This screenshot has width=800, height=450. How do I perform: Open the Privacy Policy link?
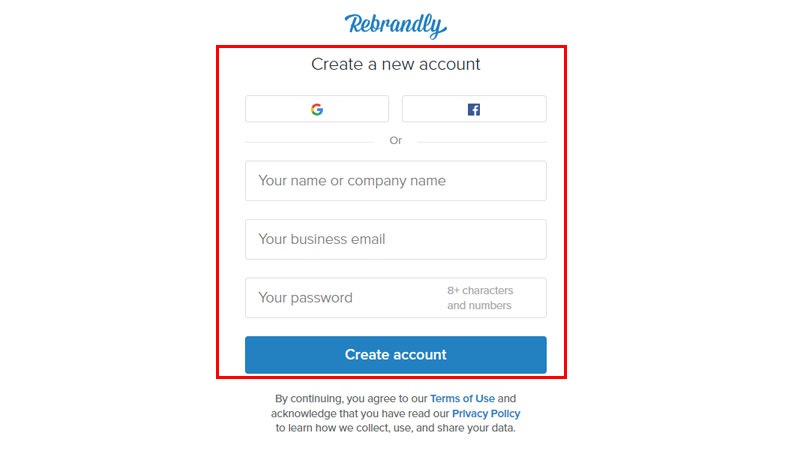[x=486, y=413]
